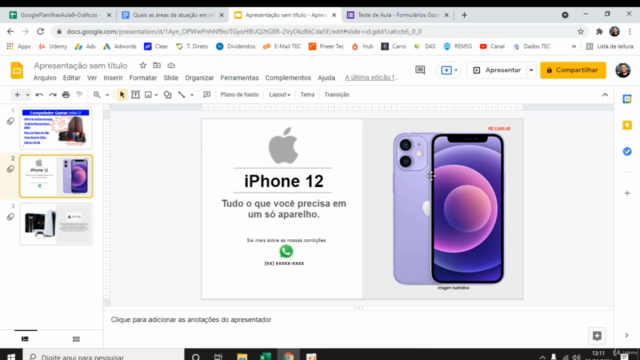Insert a shape from toolbar

coord(167,95)
